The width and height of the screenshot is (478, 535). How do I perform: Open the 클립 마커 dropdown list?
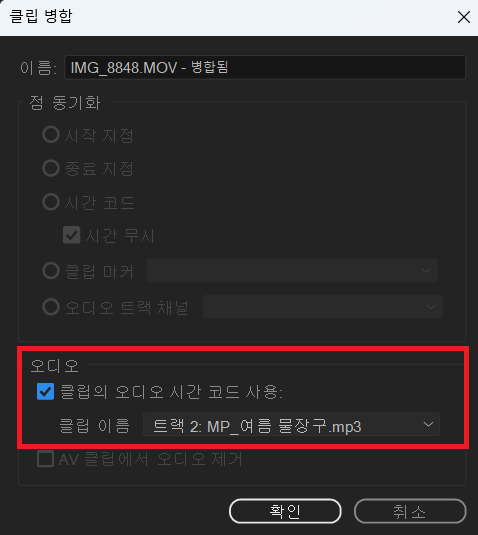point(292,271)
